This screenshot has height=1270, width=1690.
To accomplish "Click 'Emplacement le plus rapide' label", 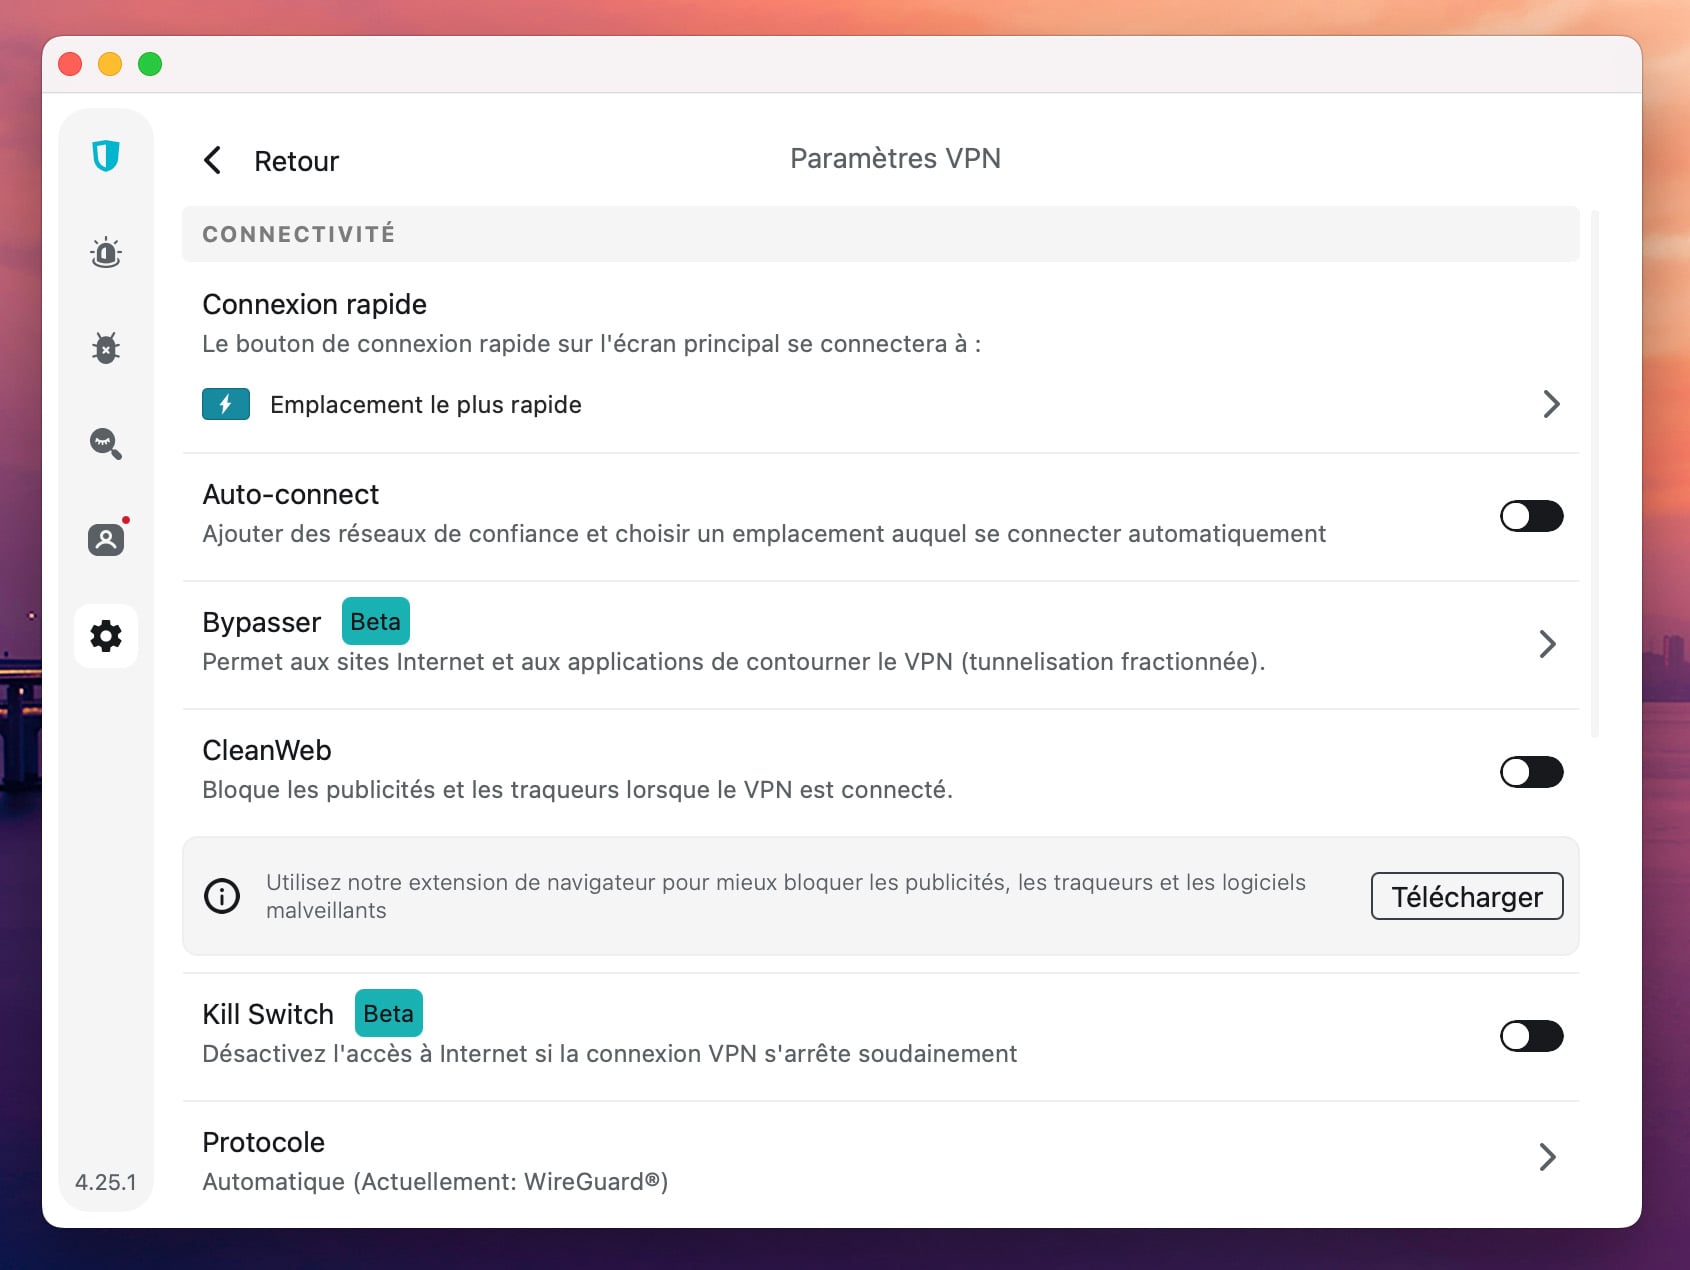I will coord(426,405).
